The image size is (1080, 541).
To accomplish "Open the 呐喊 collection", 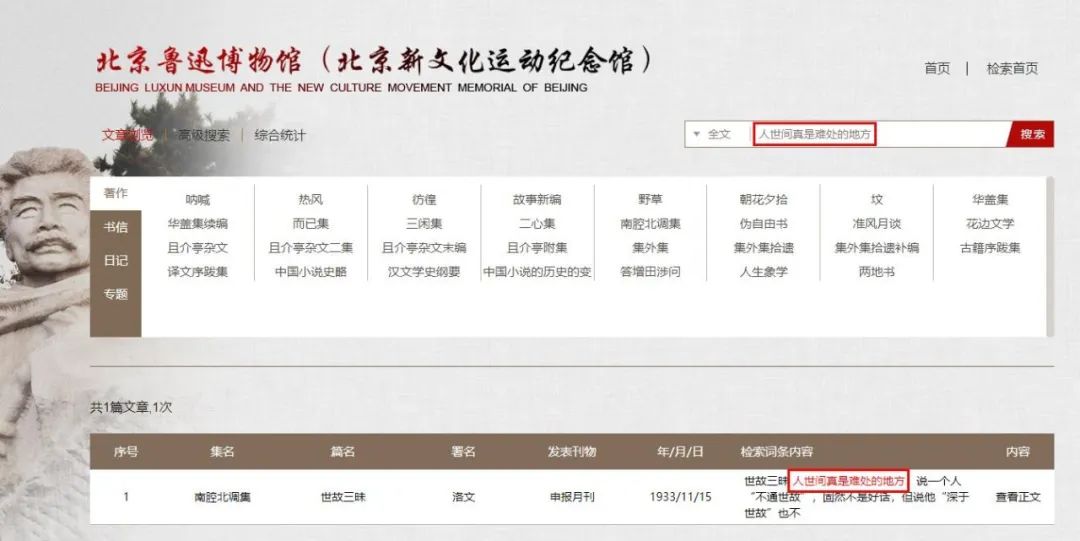I will coord(198,199).
